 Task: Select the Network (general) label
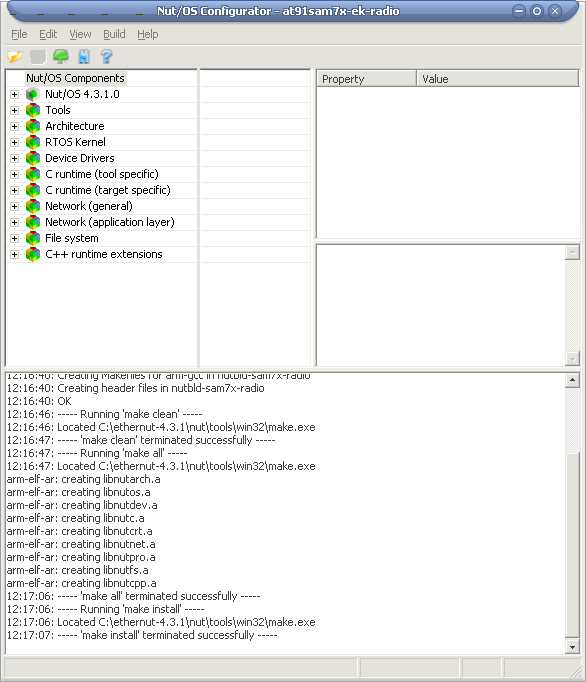pyautogui.click(x=89, y=206)
